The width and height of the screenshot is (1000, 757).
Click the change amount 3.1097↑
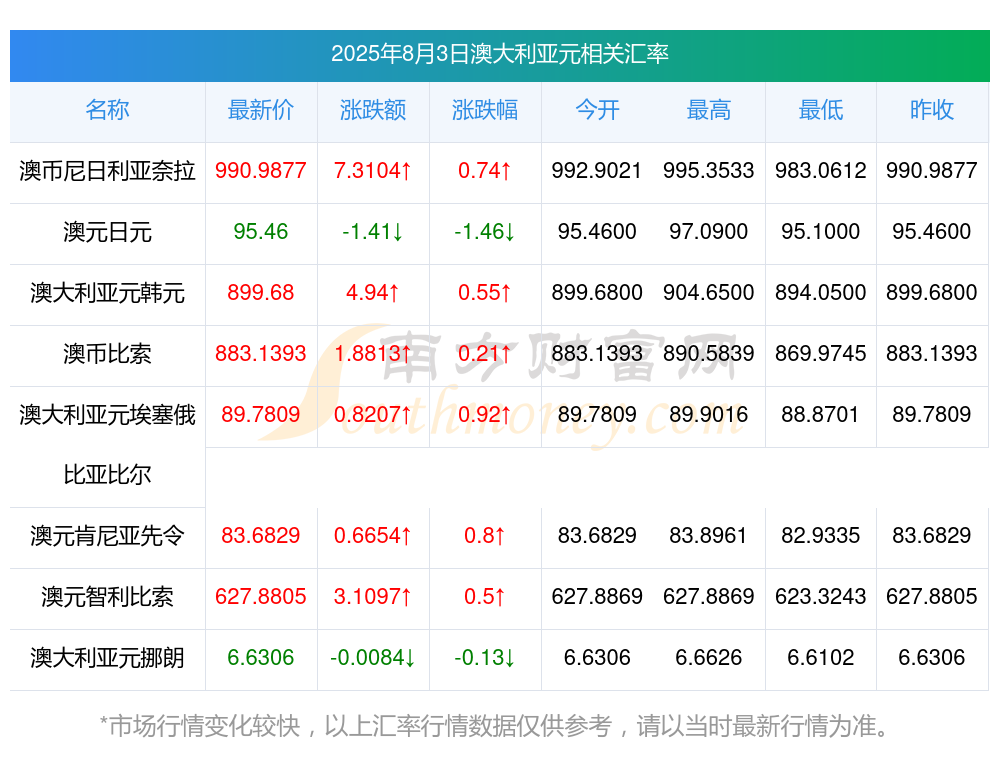(x=373, y=597)
